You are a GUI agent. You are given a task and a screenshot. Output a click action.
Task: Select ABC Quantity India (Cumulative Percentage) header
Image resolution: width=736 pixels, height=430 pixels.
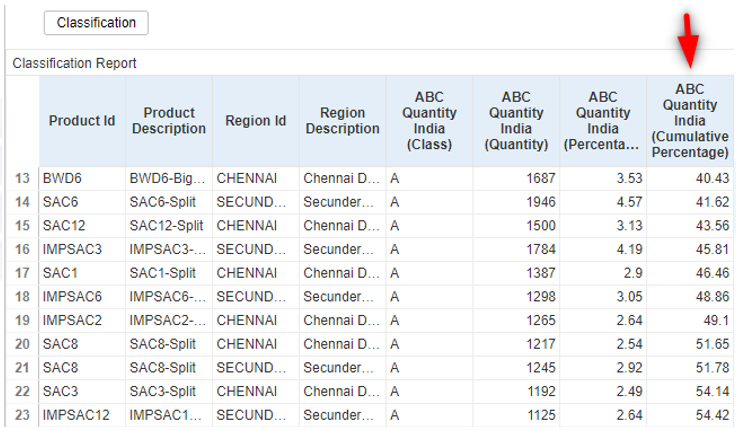click(690, 121)
